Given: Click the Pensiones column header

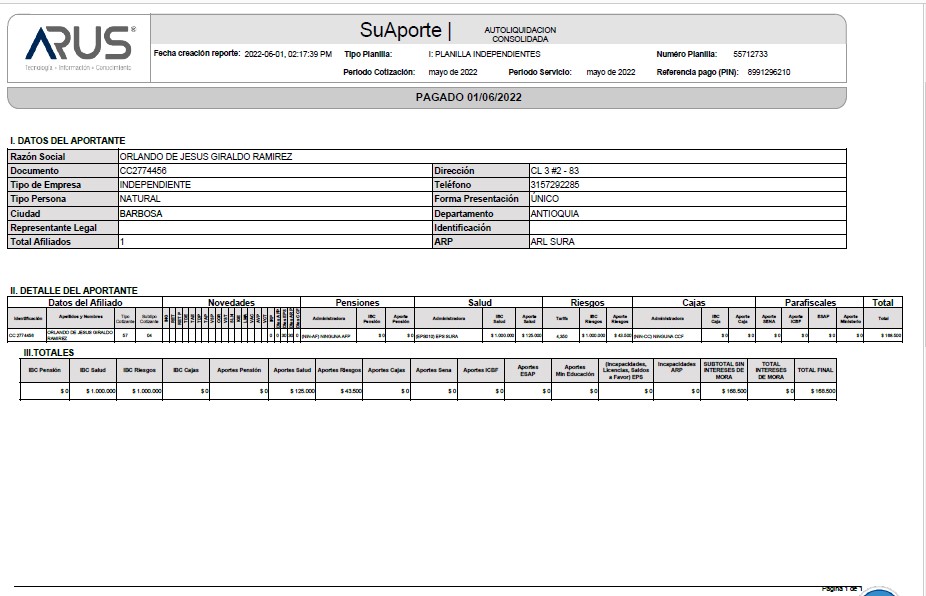Looking at the screenshot, I should click(x=357, y=302).
